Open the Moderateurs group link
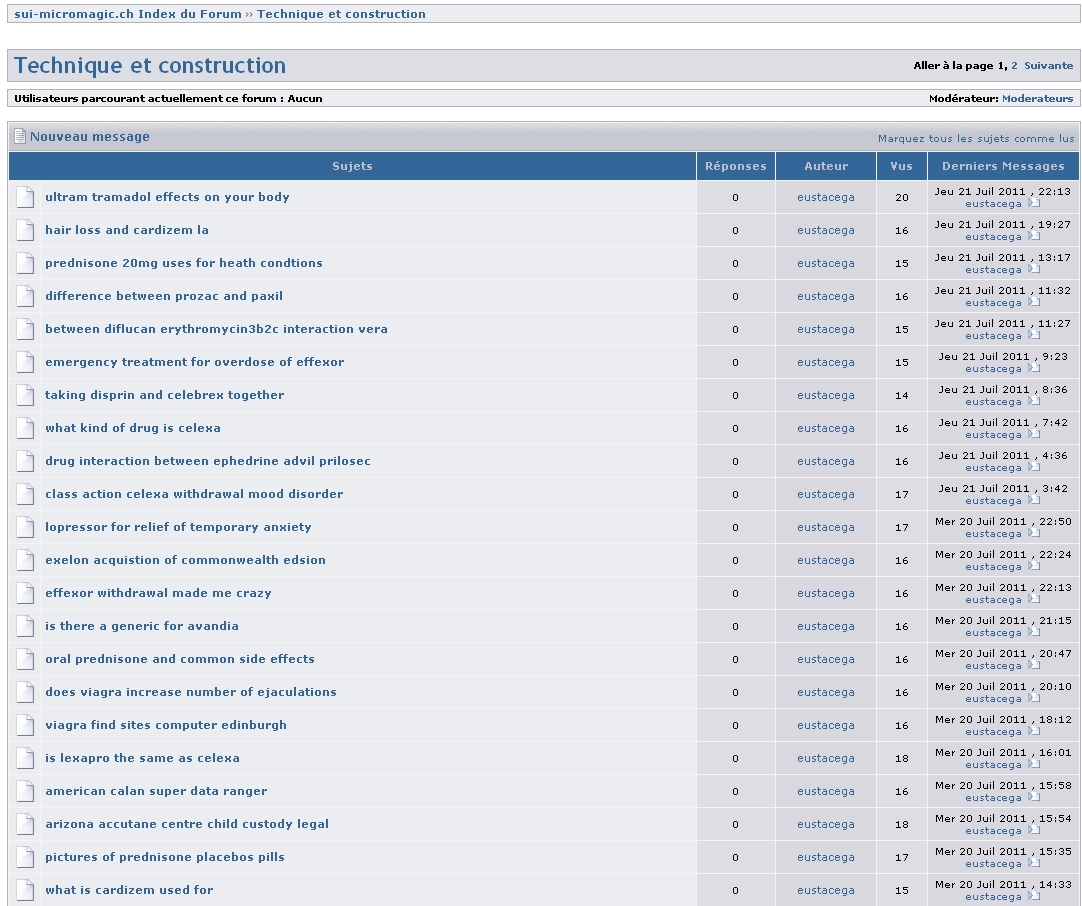Screen dimensions: 1082x906 [x=1037, y=99]
